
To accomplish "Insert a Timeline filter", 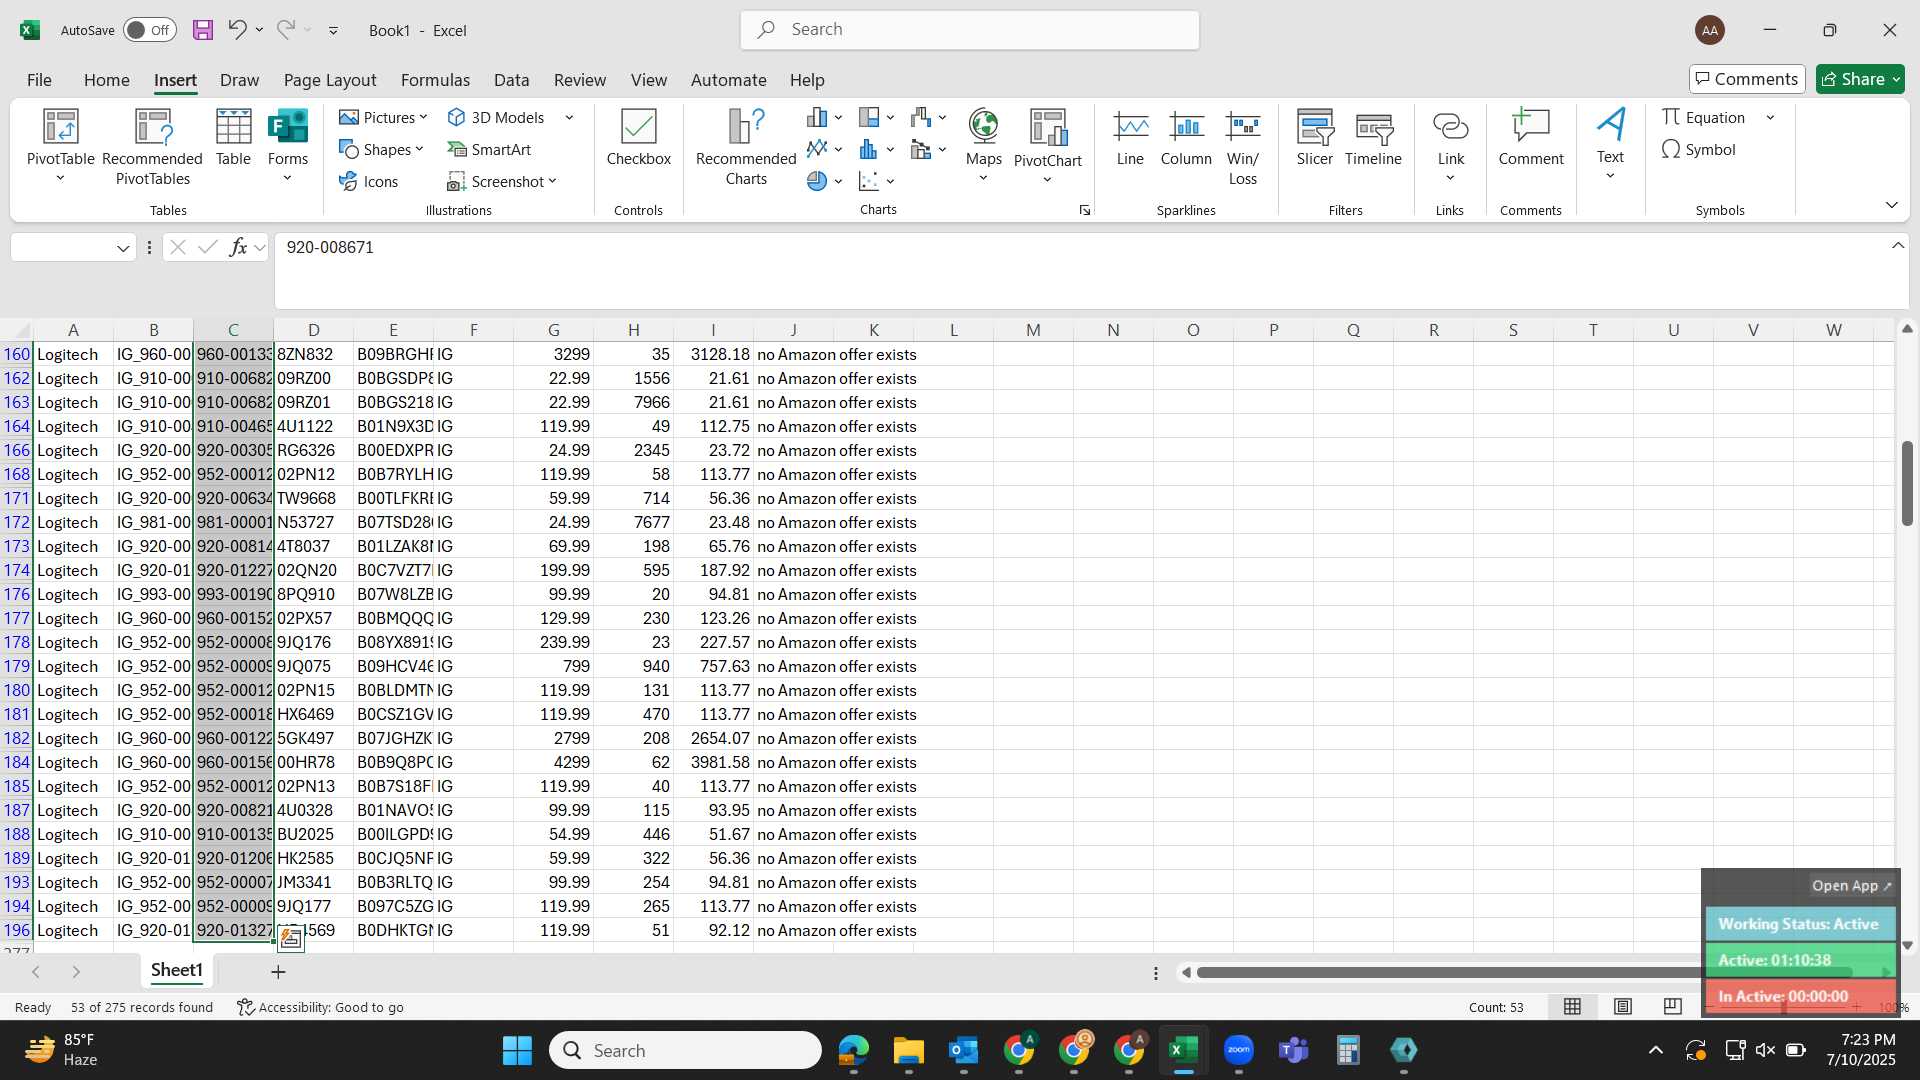I will click(1373, 138).
